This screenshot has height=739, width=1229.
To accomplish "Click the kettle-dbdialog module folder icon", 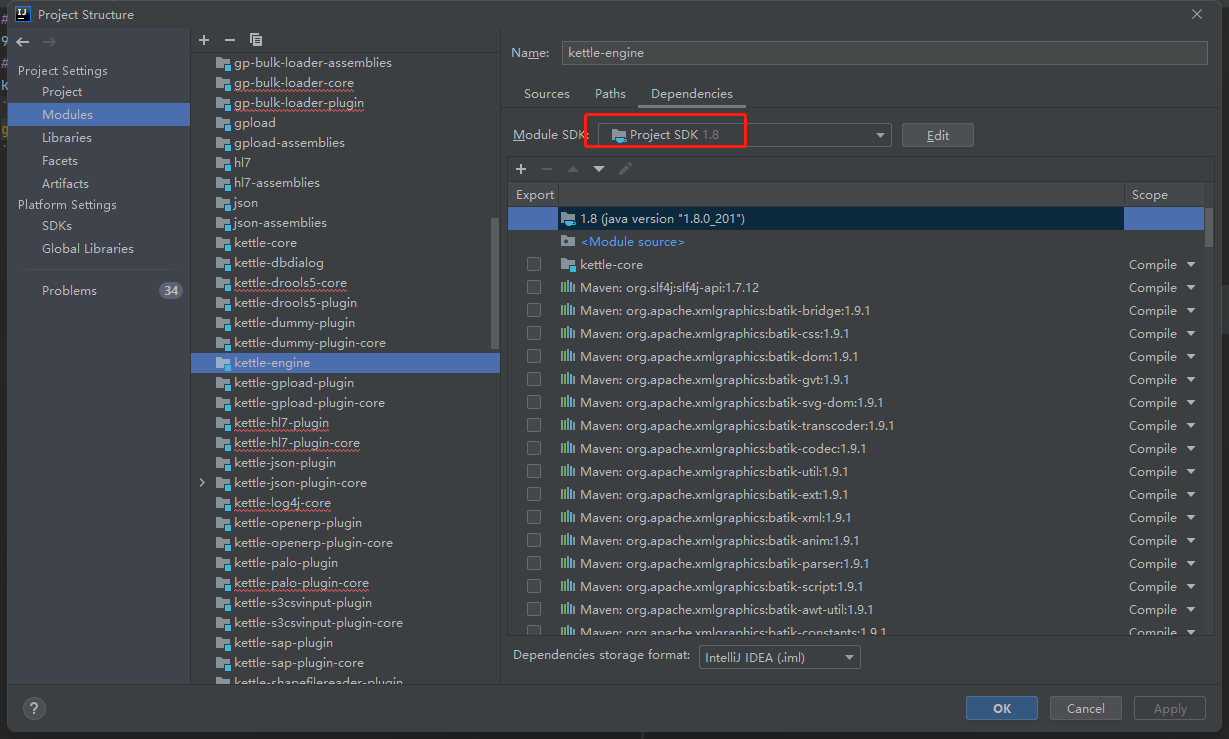I will 223,263.
